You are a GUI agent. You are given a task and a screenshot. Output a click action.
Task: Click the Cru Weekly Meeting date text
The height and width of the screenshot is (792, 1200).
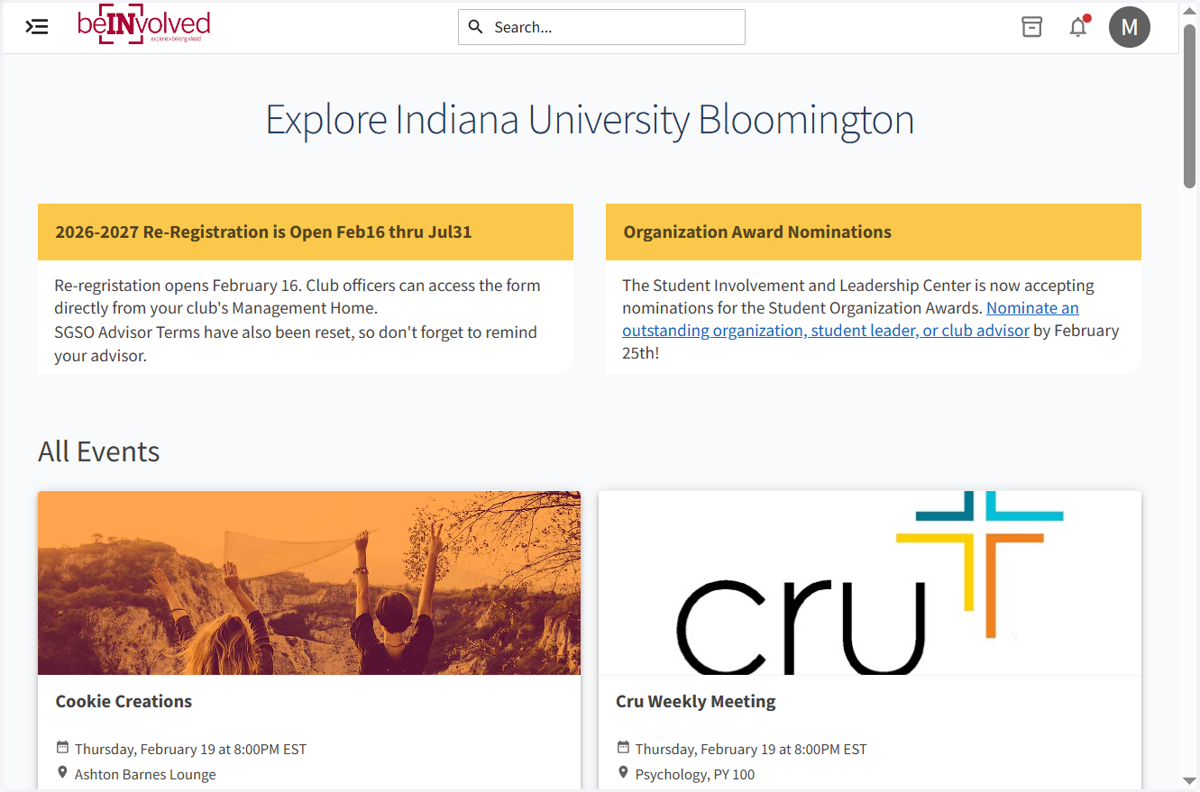[751, 749]
